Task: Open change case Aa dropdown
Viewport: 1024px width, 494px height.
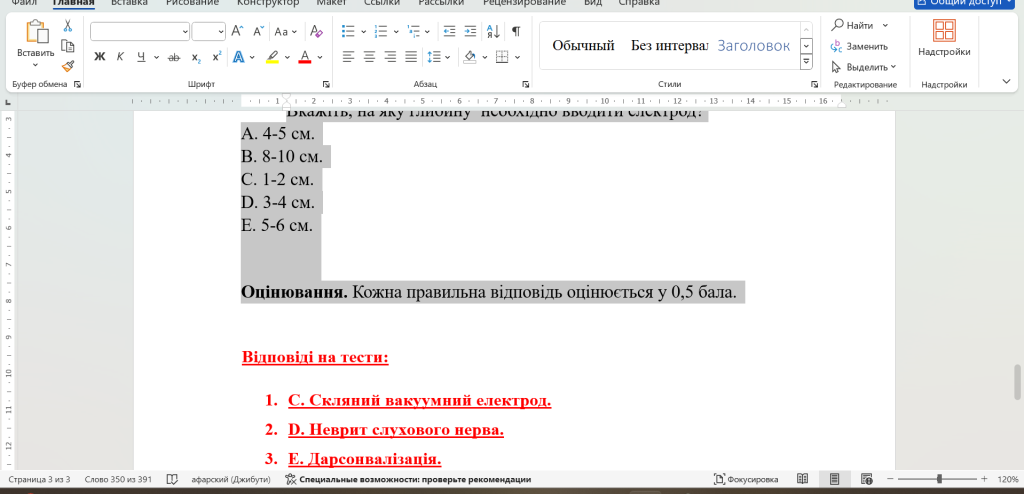Action: [x=285, y=31]
